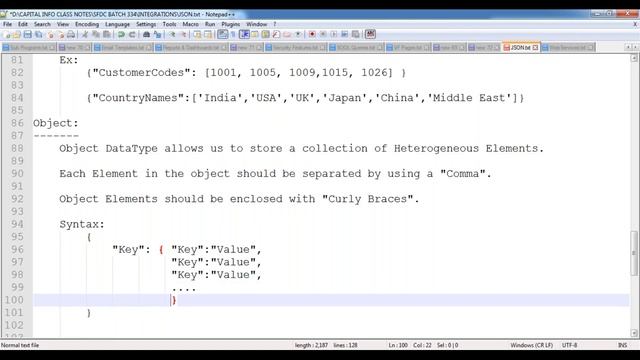The image size is (640, 360).
Task: Switch to the Web Services tab
Action: [568, 48]
